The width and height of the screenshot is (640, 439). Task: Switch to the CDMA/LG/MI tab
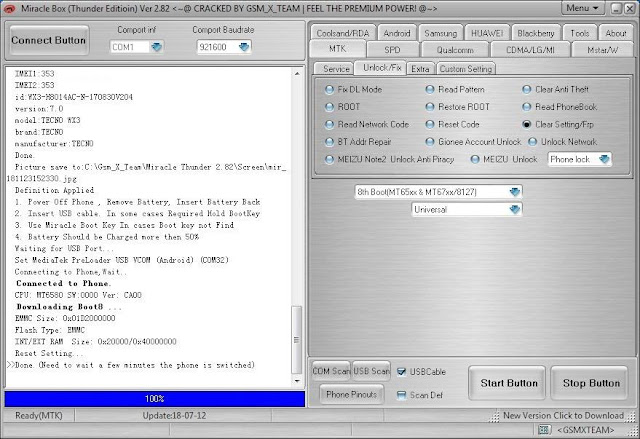pyautogui.click(x=530, y=50)
